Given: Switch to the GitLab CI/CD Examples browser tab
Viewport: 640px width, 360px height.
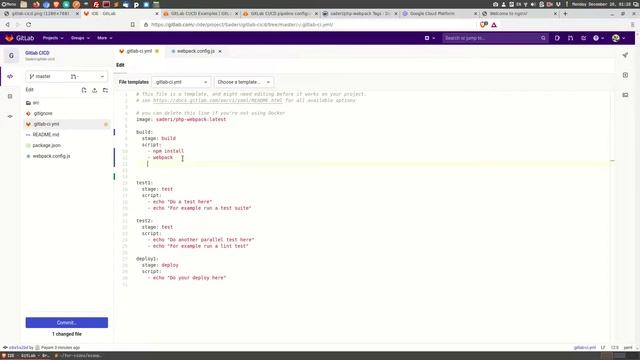Looking at the screenshot, I should pyautogui.click(x=200, y=13).
